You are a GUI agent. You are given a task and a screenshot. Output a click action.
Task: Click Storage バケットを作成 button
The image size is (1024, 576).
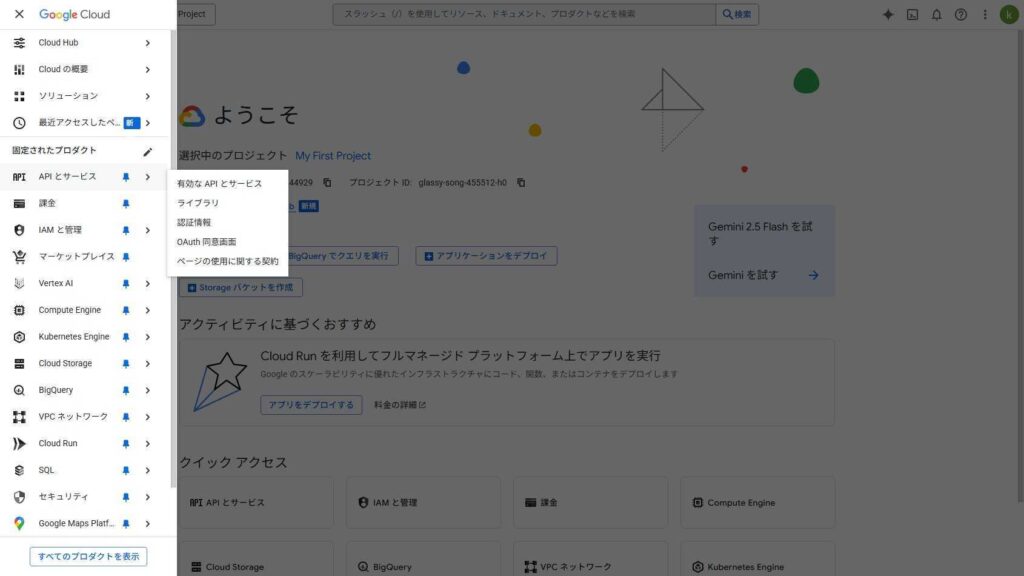point(241,287)
